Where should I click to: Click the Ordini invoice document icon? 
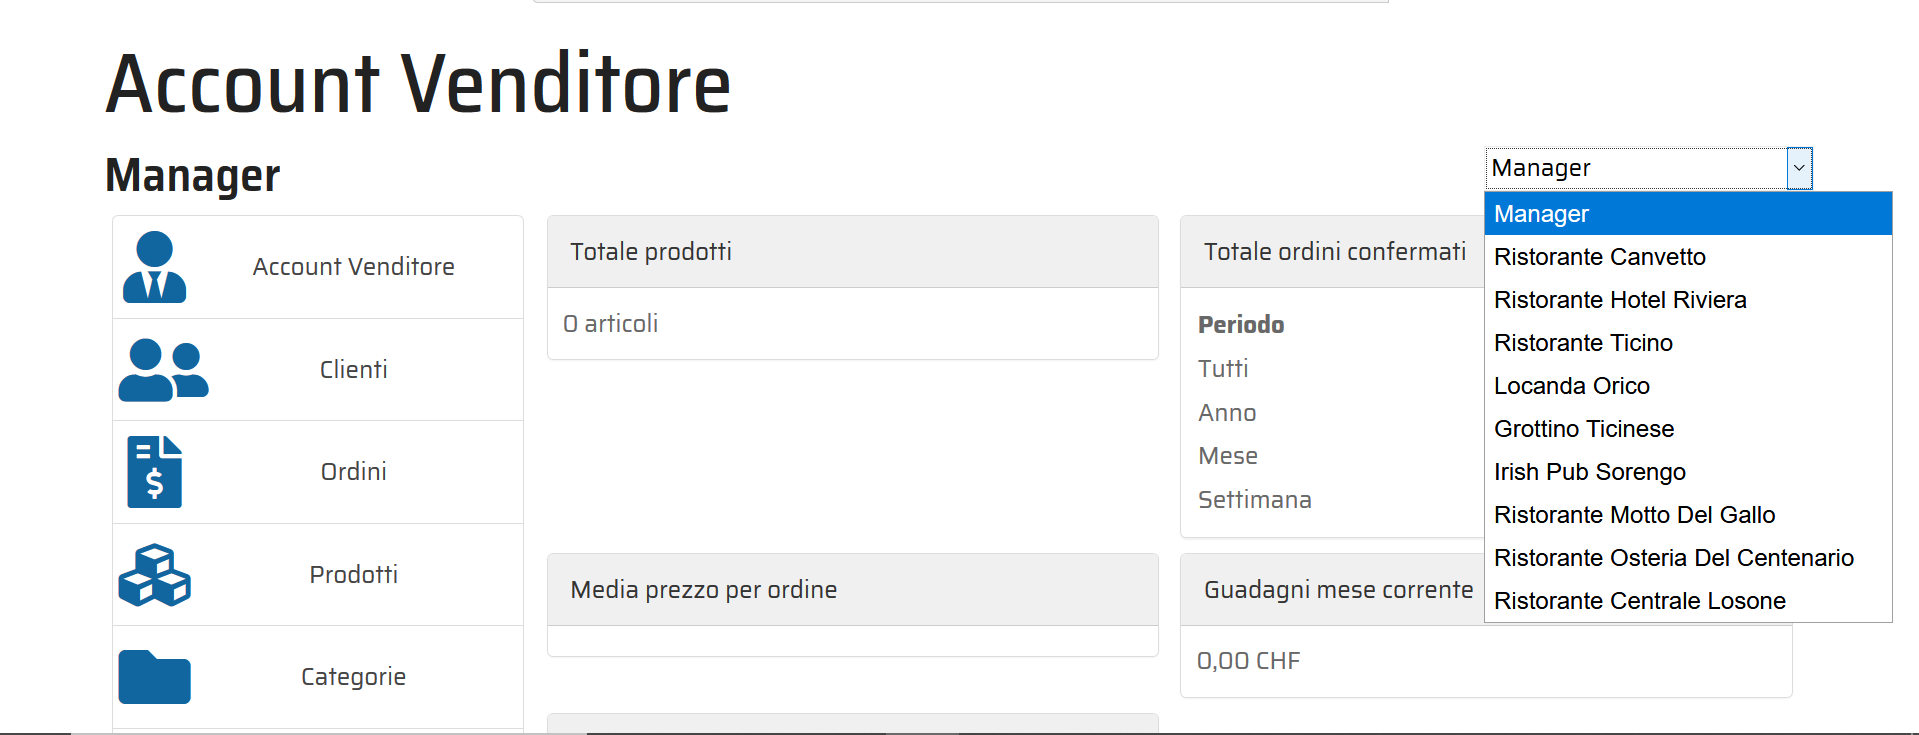coord(154,472)
